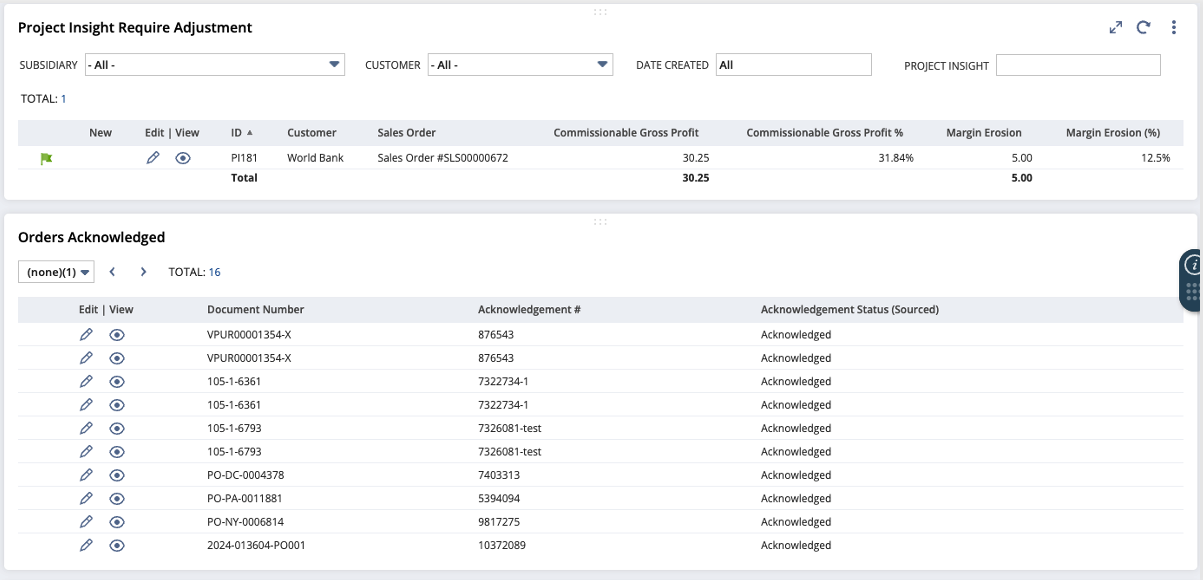Edit the PO-NY-0006814 order
Image resolution: width=1203 pixels, height=580 pixels.
(x=86, y=522)
